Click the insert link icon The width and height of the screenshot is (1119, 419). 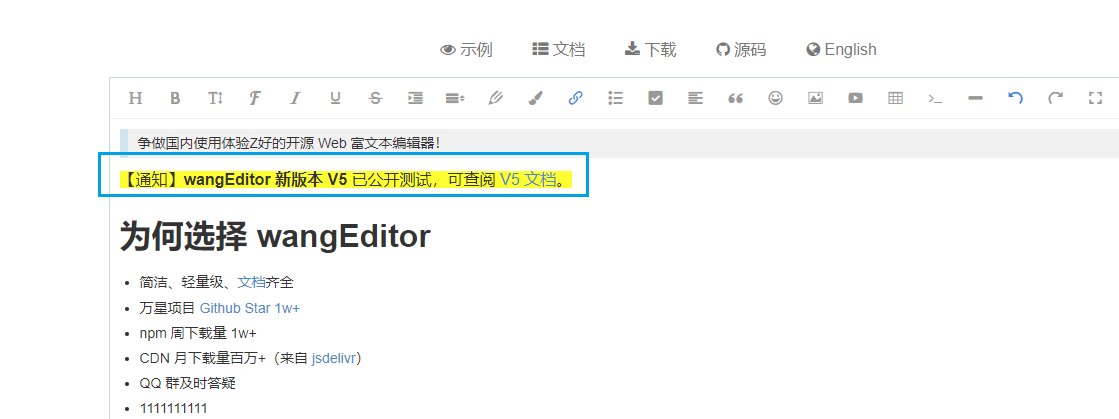point(575,99)
